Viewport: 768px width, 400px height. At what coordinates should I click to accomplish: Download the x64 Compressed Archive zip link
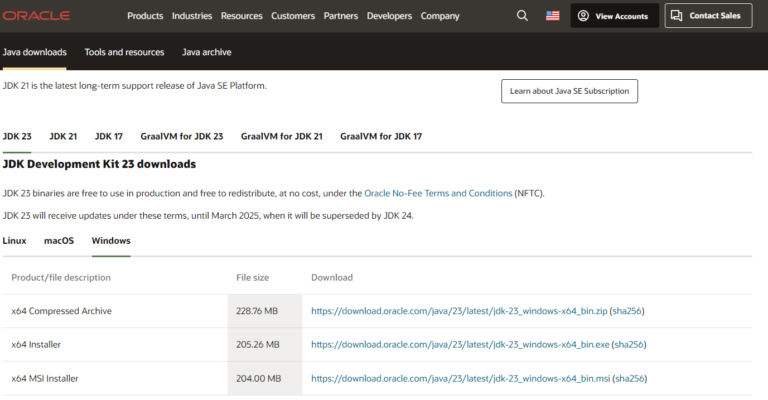tap(459, 311)
